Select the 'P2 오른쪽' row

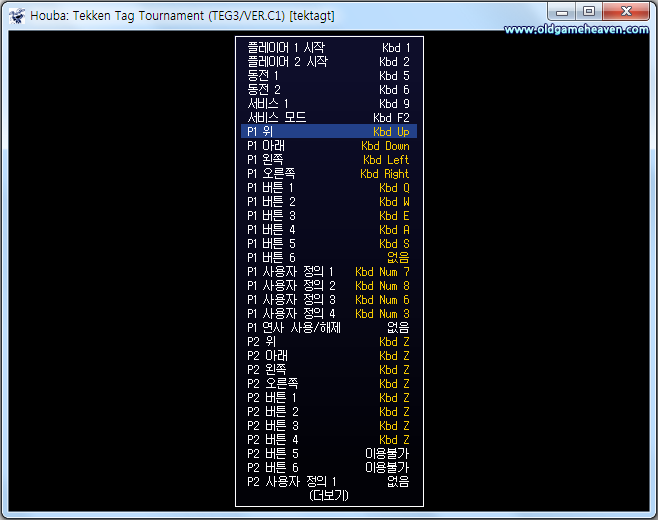(329, 384)
